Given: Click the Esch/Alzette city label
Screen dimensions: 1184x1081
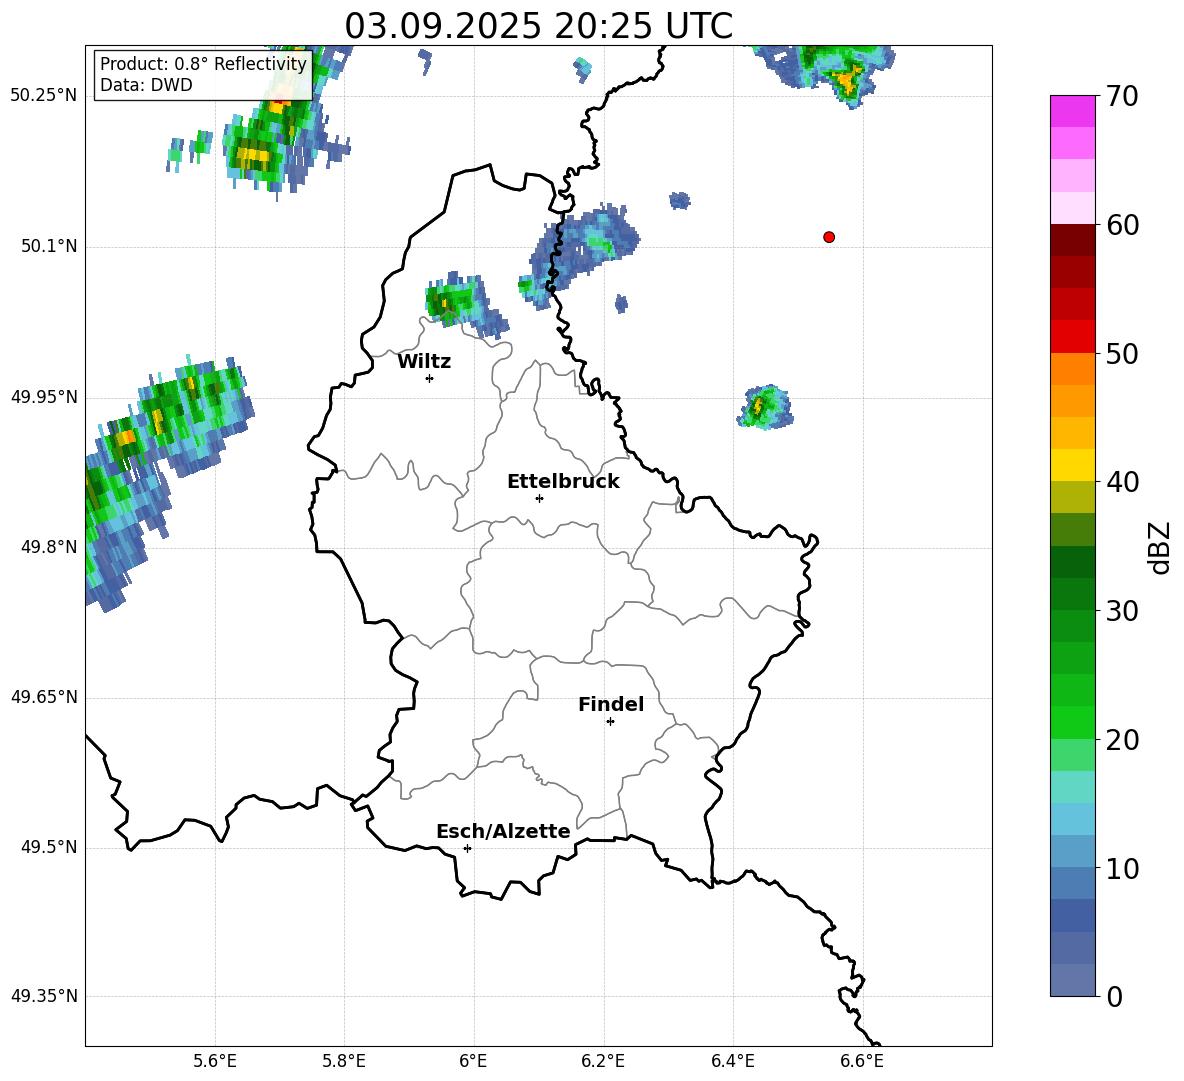Looking at the screenshot, I should [503, 831].
